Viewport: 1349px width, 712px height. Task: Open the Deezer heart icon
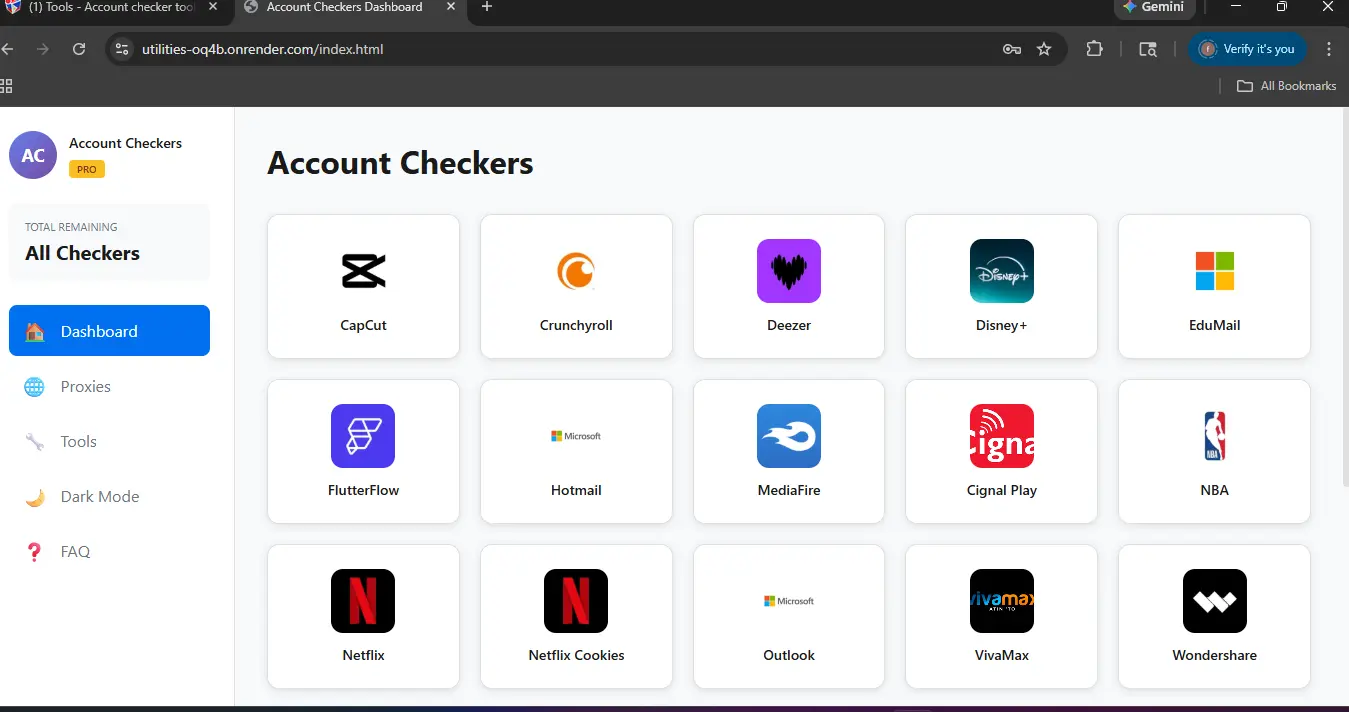point(789,271)
